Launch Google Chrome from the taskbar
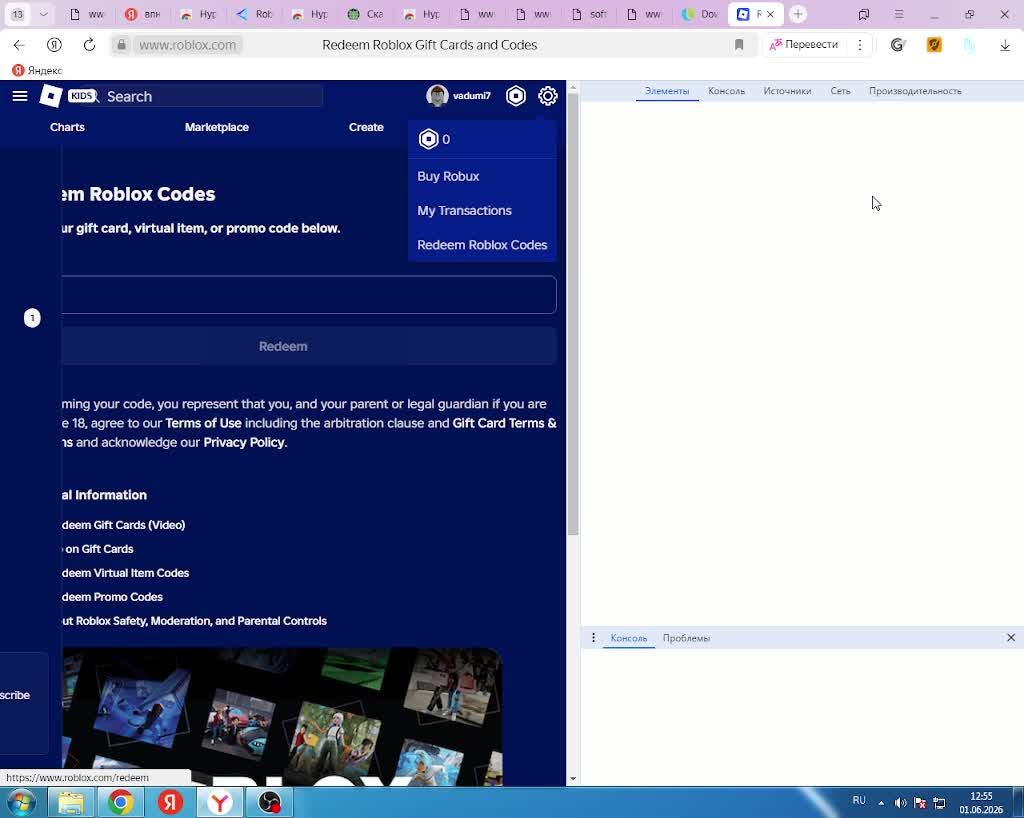 point(121,802)
